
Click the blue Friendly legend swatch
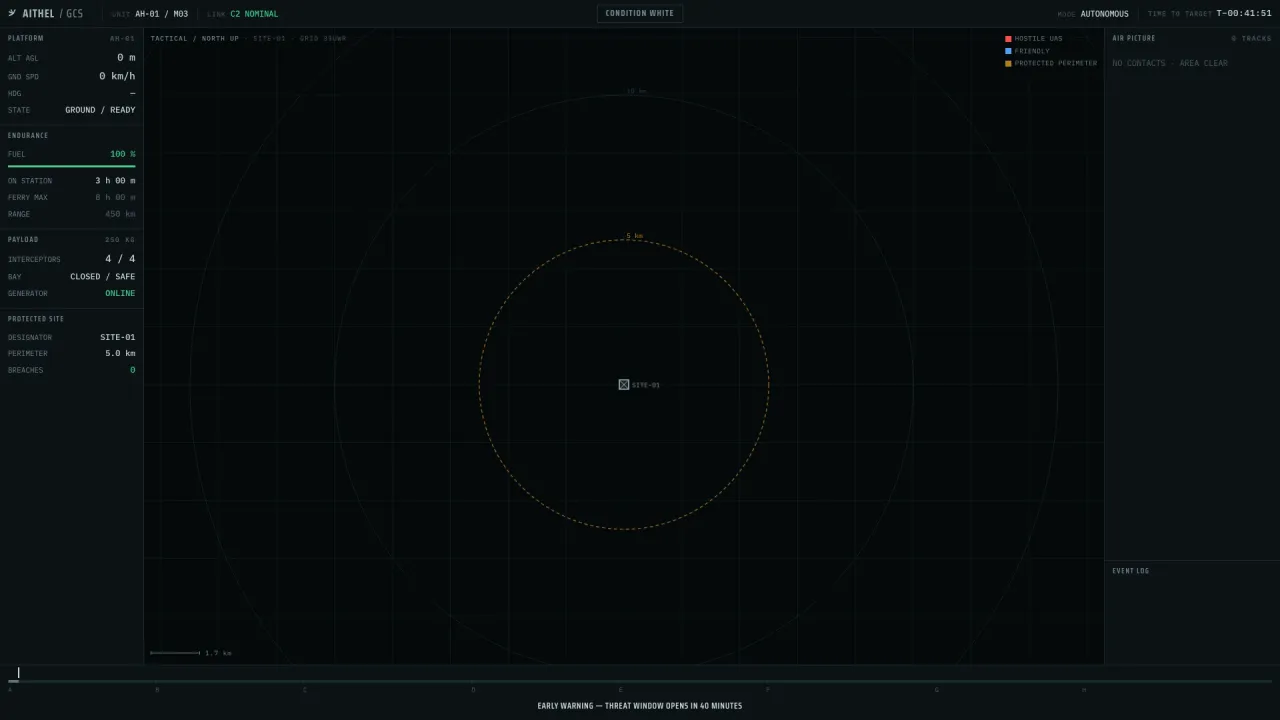click(1008, 51)
